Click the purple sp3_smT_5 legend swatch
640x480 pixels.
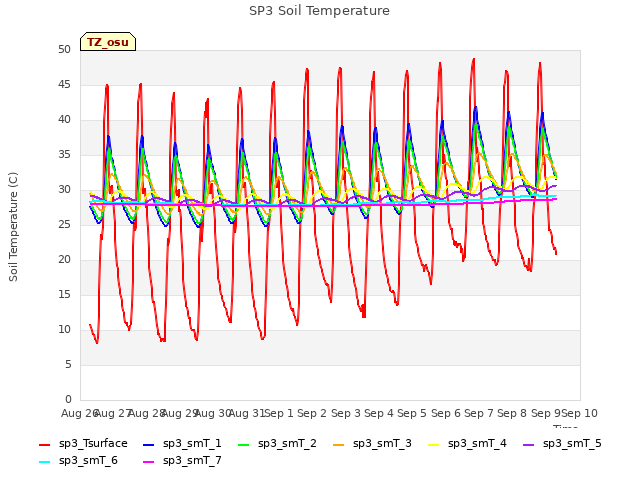point(529,444)
